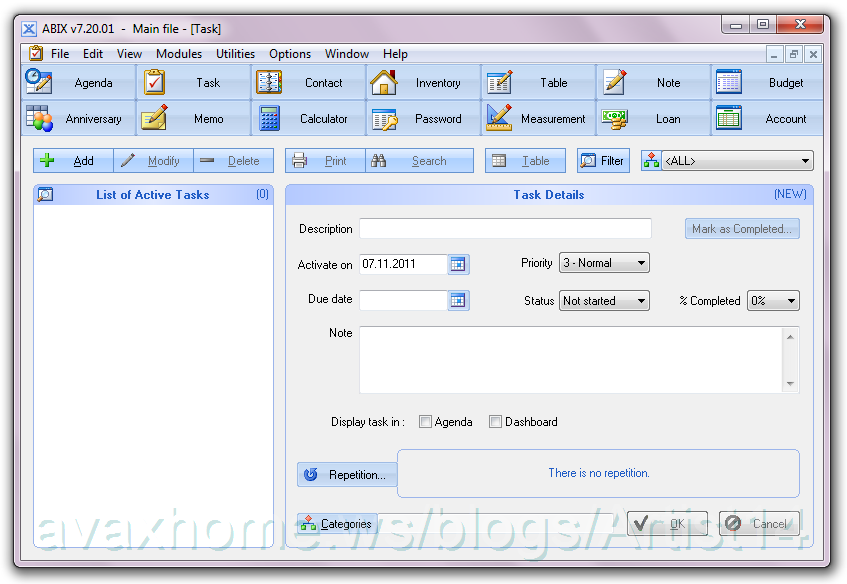The image size is (847, 584).
Task: Expand the Priority dropdown
Action: [641, 263]
